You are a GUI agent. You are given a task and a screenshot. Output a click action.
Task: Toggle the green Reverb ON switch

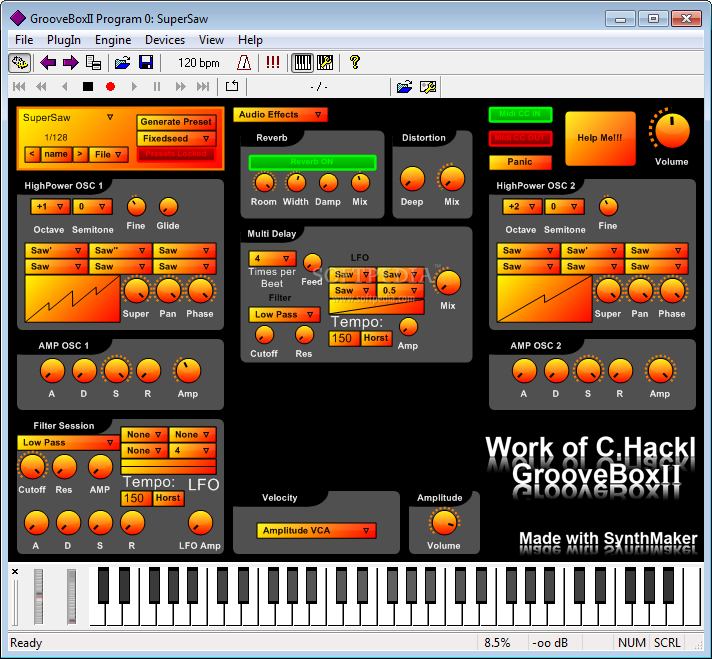(x=312, y=162)
